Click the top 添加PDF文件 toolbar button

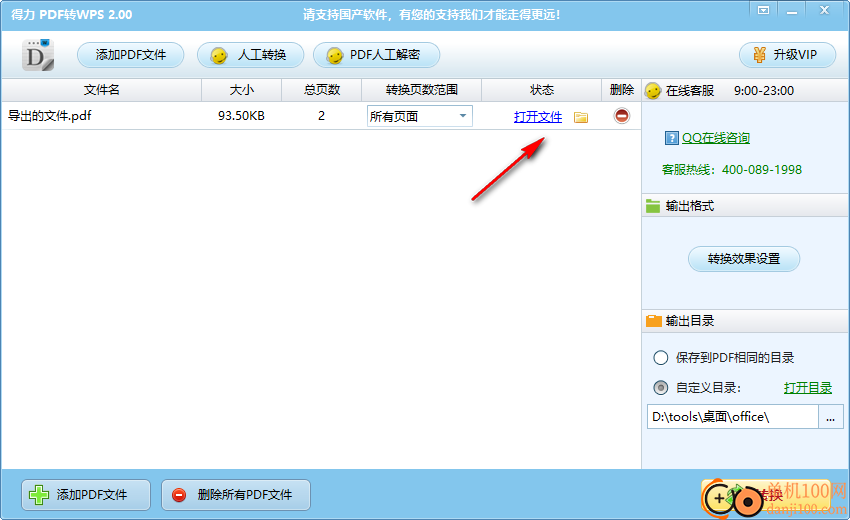131,55
